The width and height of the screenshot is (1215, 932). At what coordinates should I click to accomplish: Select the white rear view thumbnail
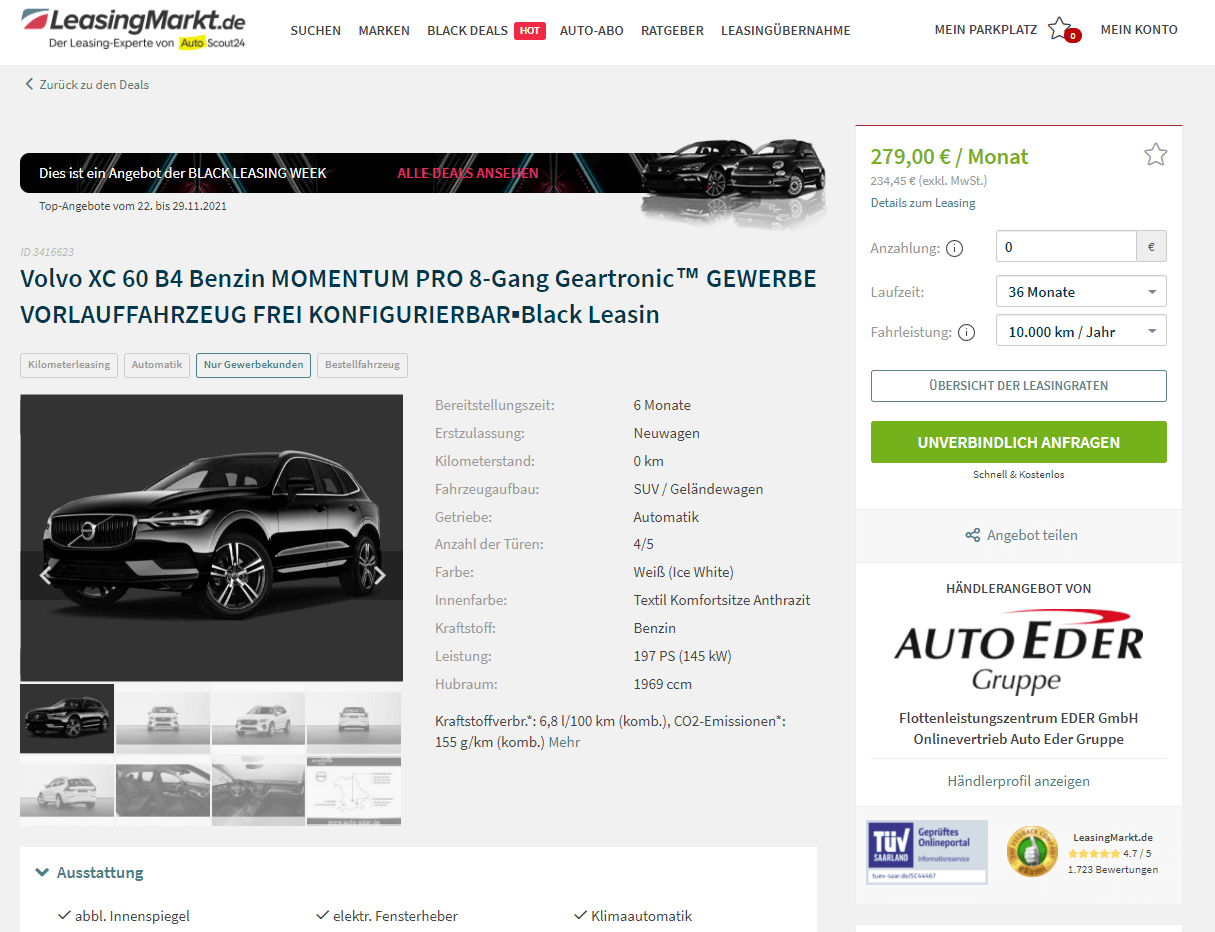coord(354,718)
